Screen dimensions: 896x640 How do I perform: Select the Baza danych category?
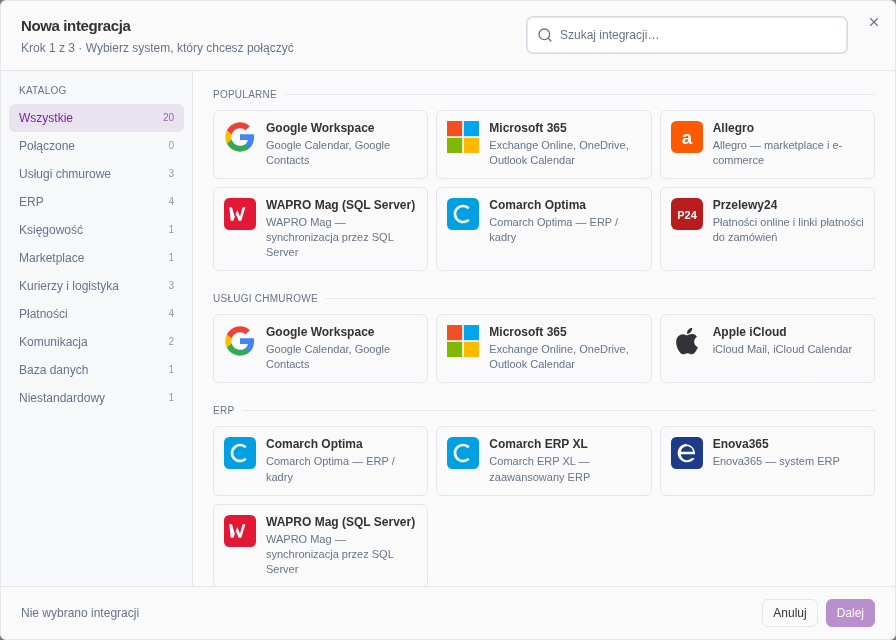tap(96, 370)
